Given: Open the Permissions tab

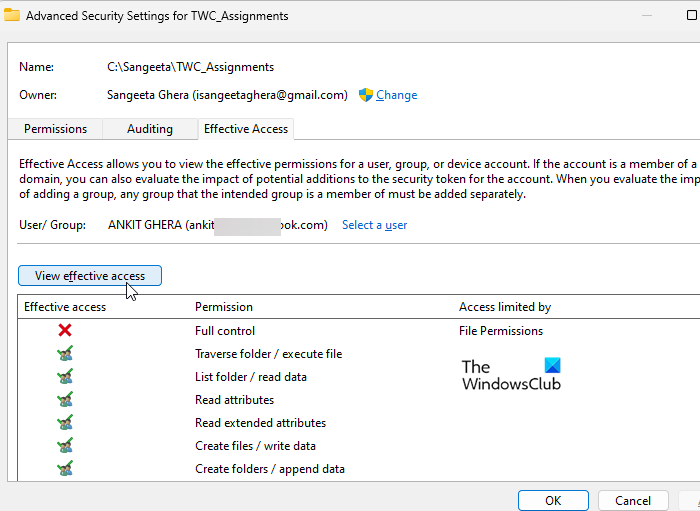Looking at the screenshot, I should 55,129.
